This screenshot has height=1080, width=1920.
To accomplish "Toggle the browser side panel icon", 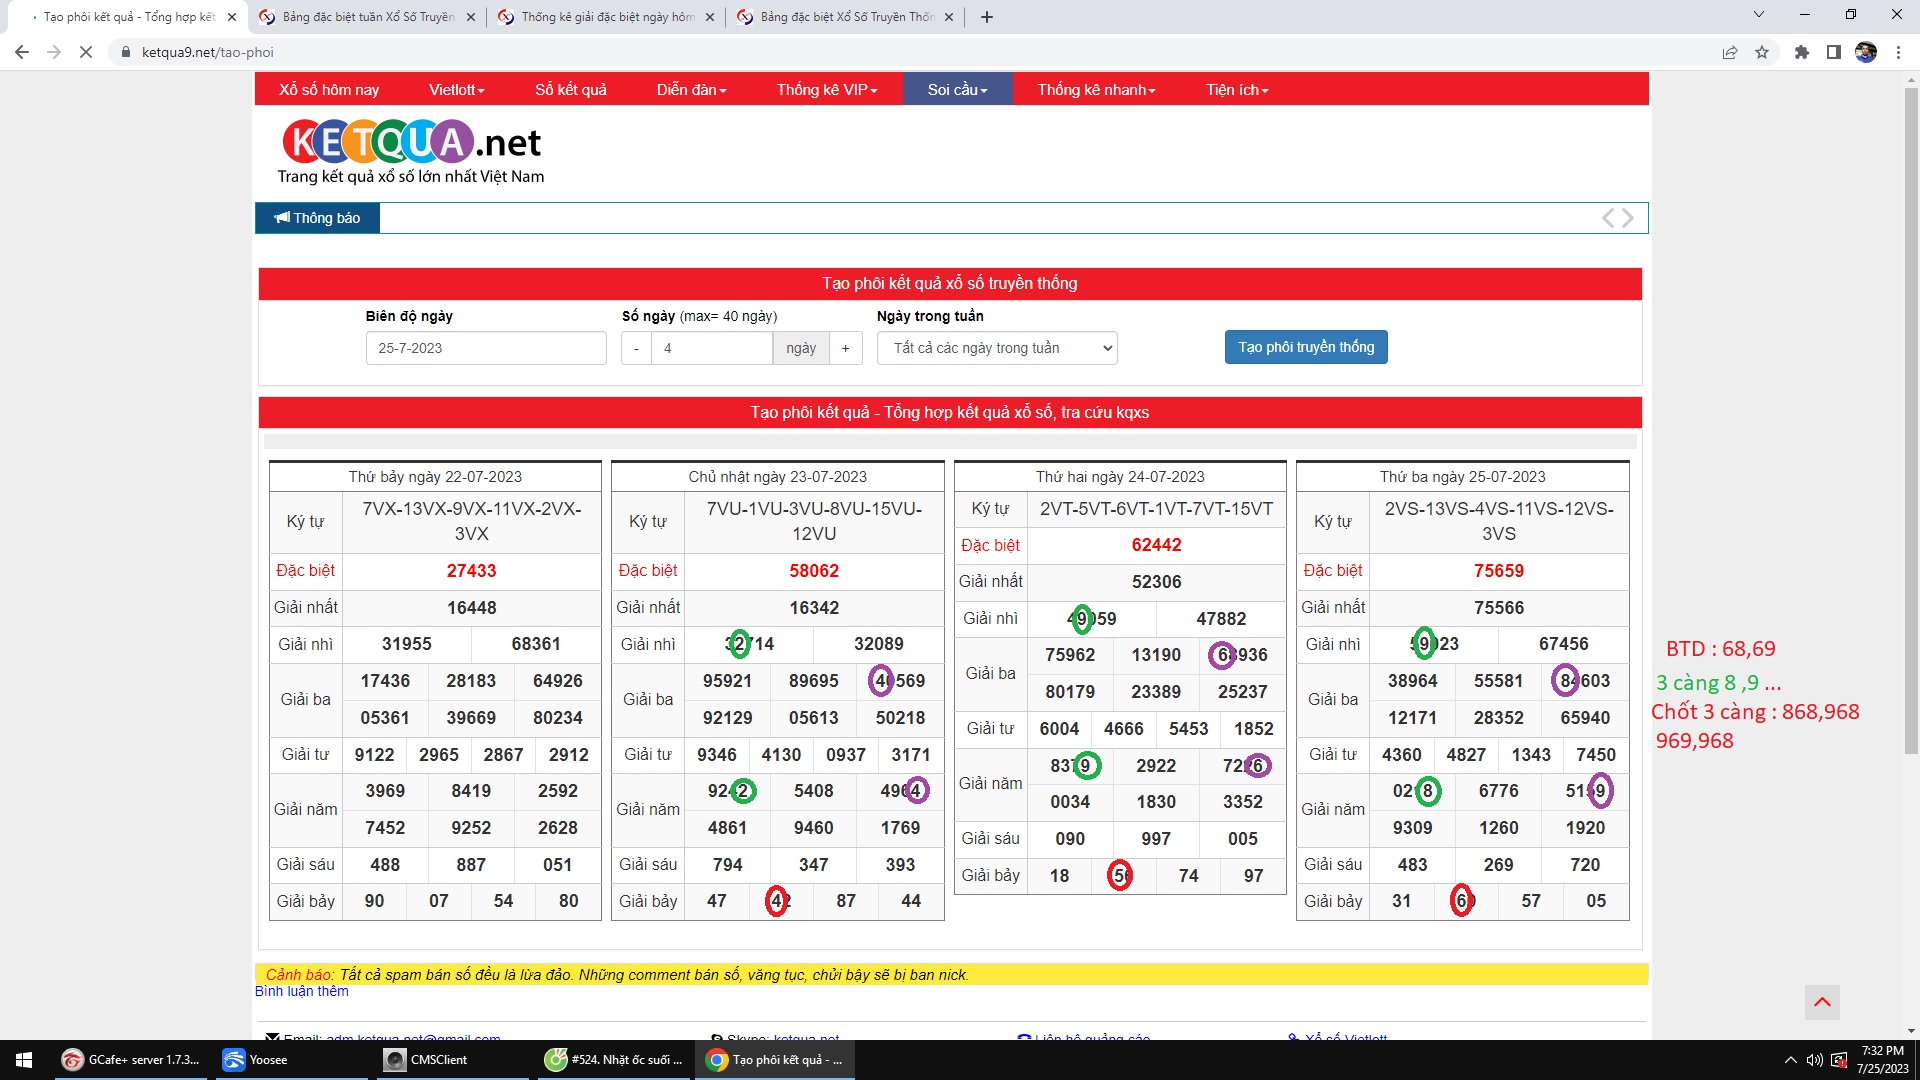I will (1834, 52).
